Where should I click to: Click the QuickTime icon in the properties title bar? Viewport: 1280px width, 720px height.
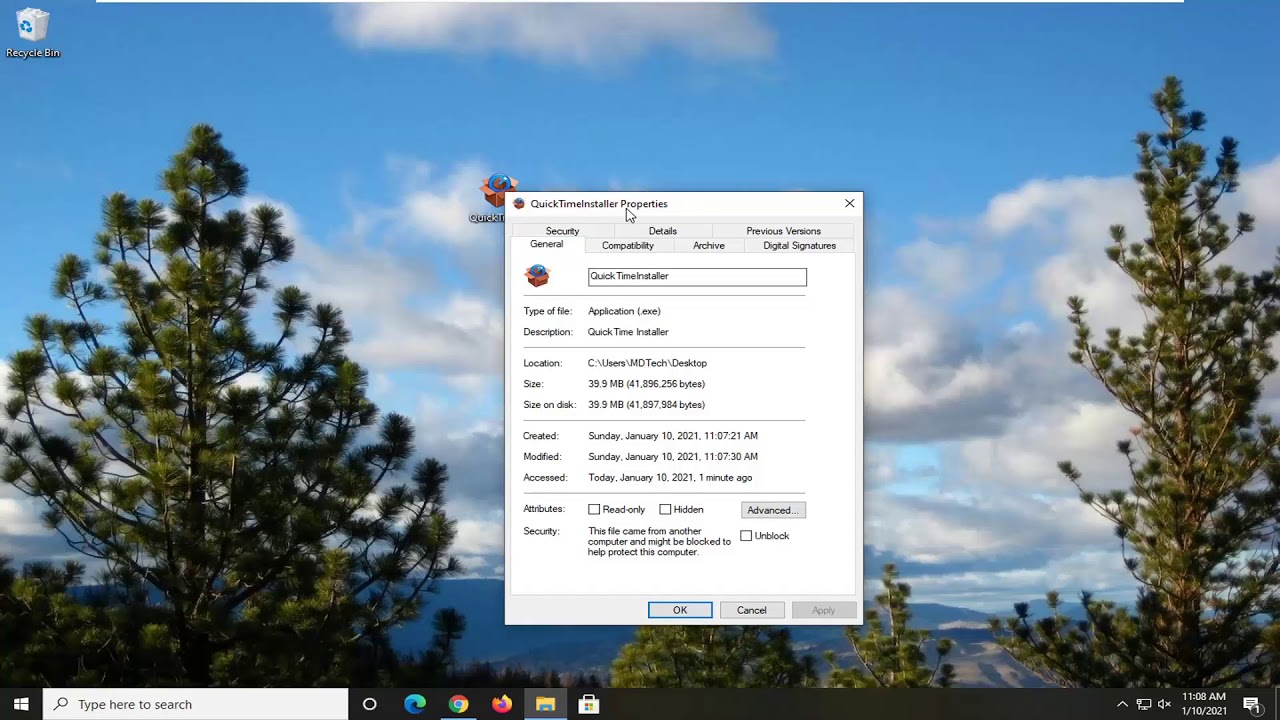518,204
